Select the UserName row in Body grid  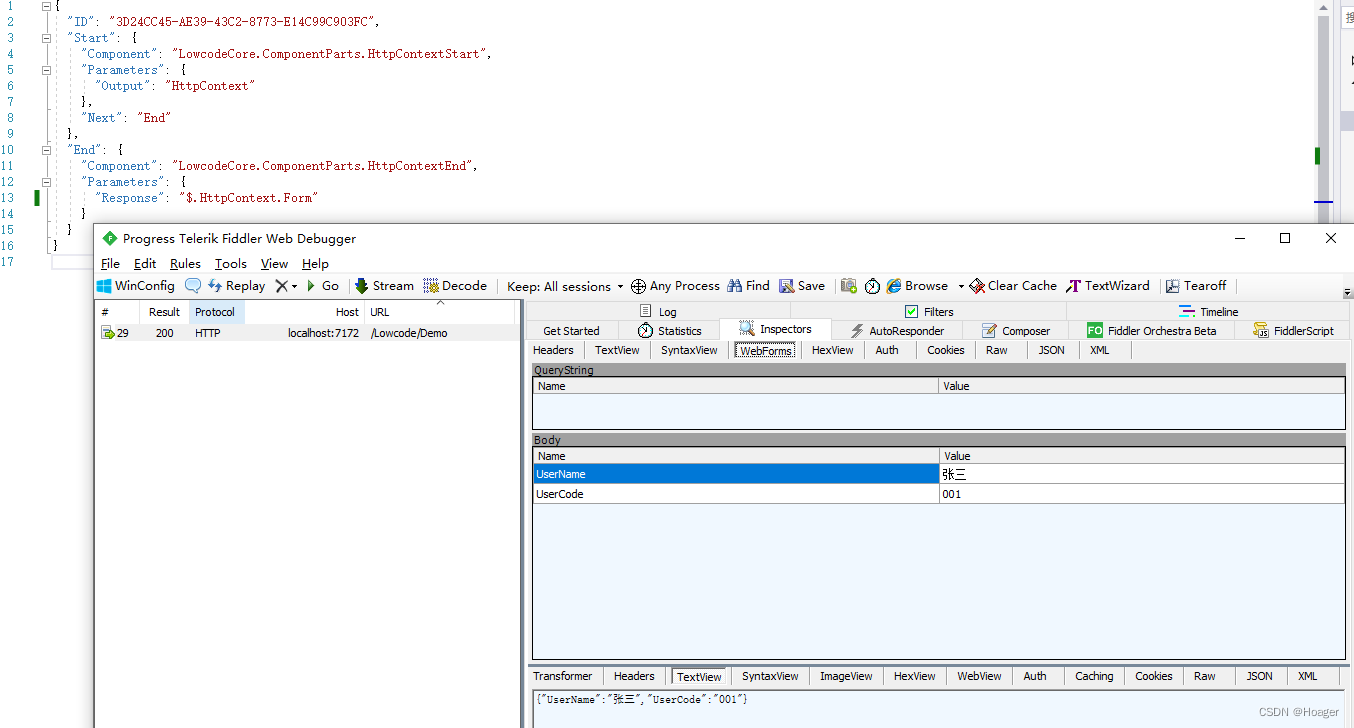(x=938, y=474)
